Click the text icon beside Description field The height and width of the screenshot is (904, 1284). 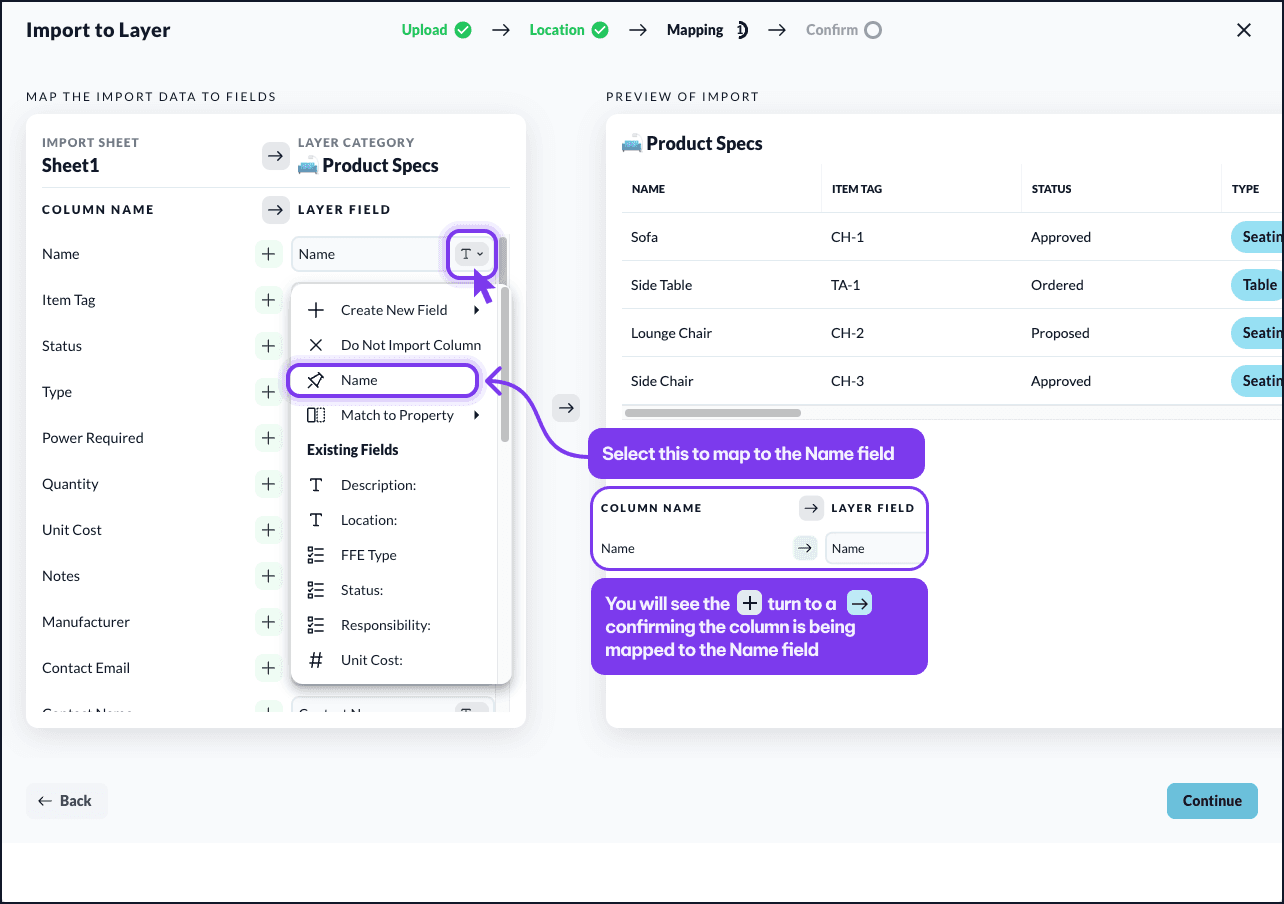click(316, 485)
